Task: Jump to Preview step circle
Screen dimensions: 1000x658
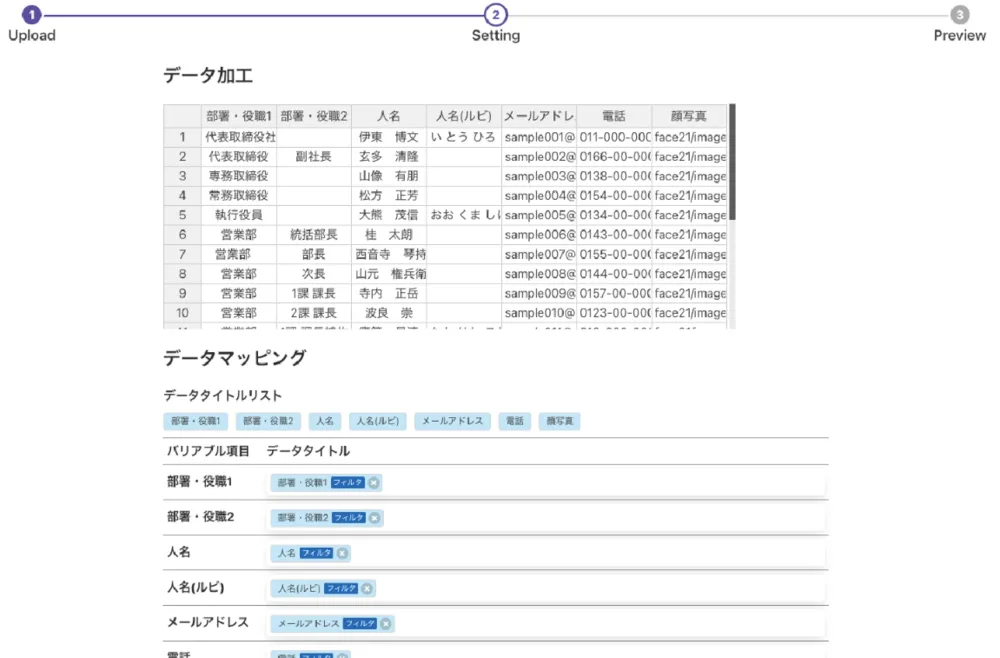Action: 960,14
